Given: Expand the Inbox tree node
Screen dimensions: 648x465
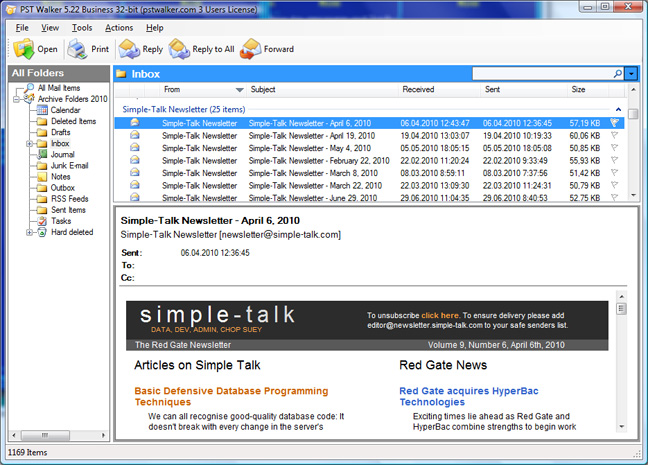Looking at the screenshot, I should tap(29, 143).
